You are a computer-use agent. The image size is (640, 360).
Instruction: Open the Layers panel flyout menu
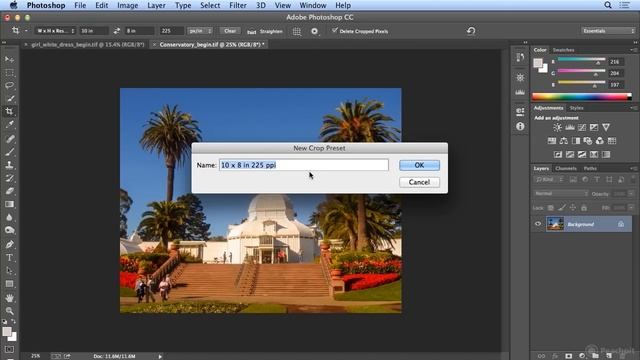click(x=633, y=168)
